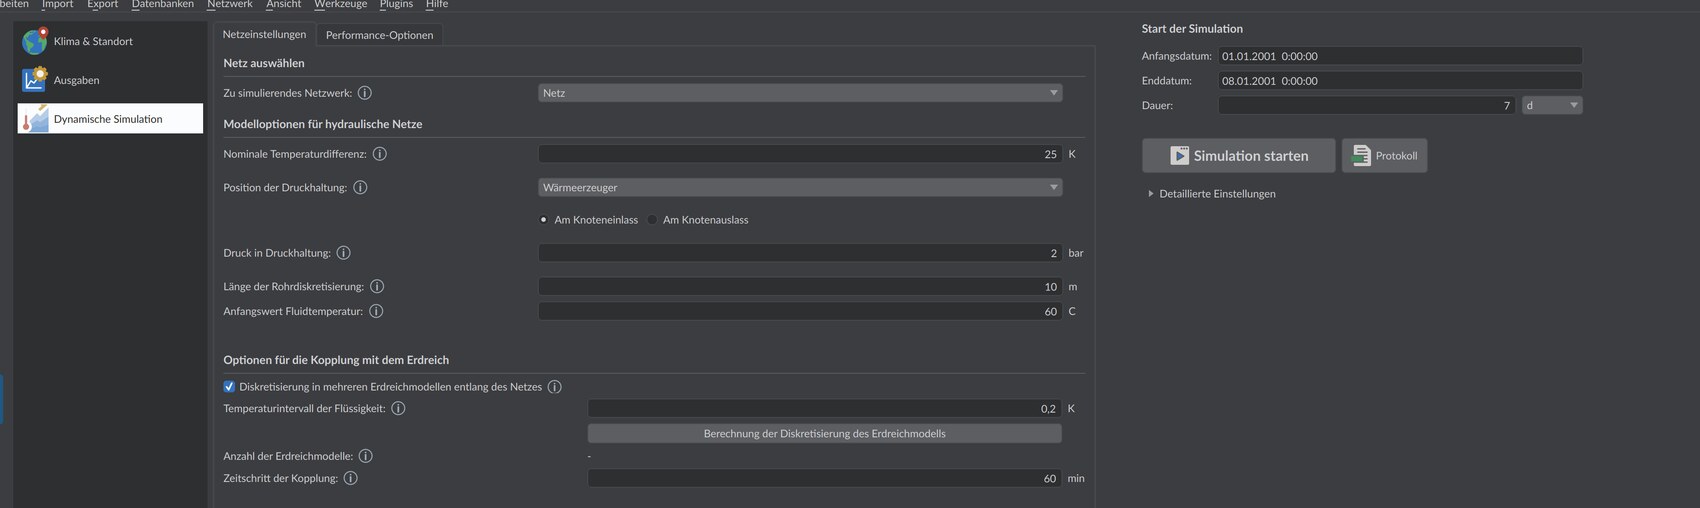Viewport: 1700px width, 508px height.
Task: Show info for Zeitschritt der Kopplung
Action: 351,478
